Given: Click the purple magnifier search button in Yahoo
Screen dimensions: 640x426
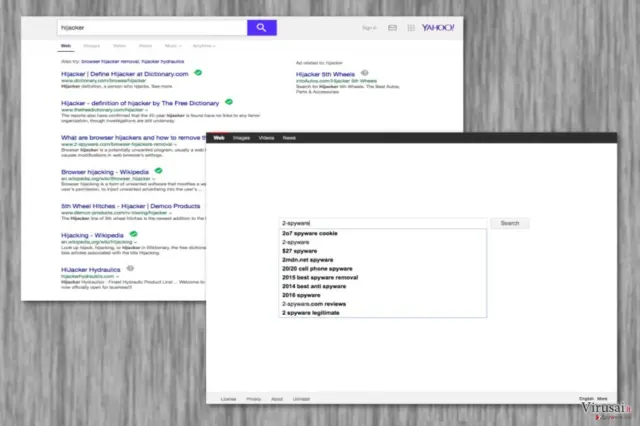Looking at the screenshot, I should (x=262, y=28).
